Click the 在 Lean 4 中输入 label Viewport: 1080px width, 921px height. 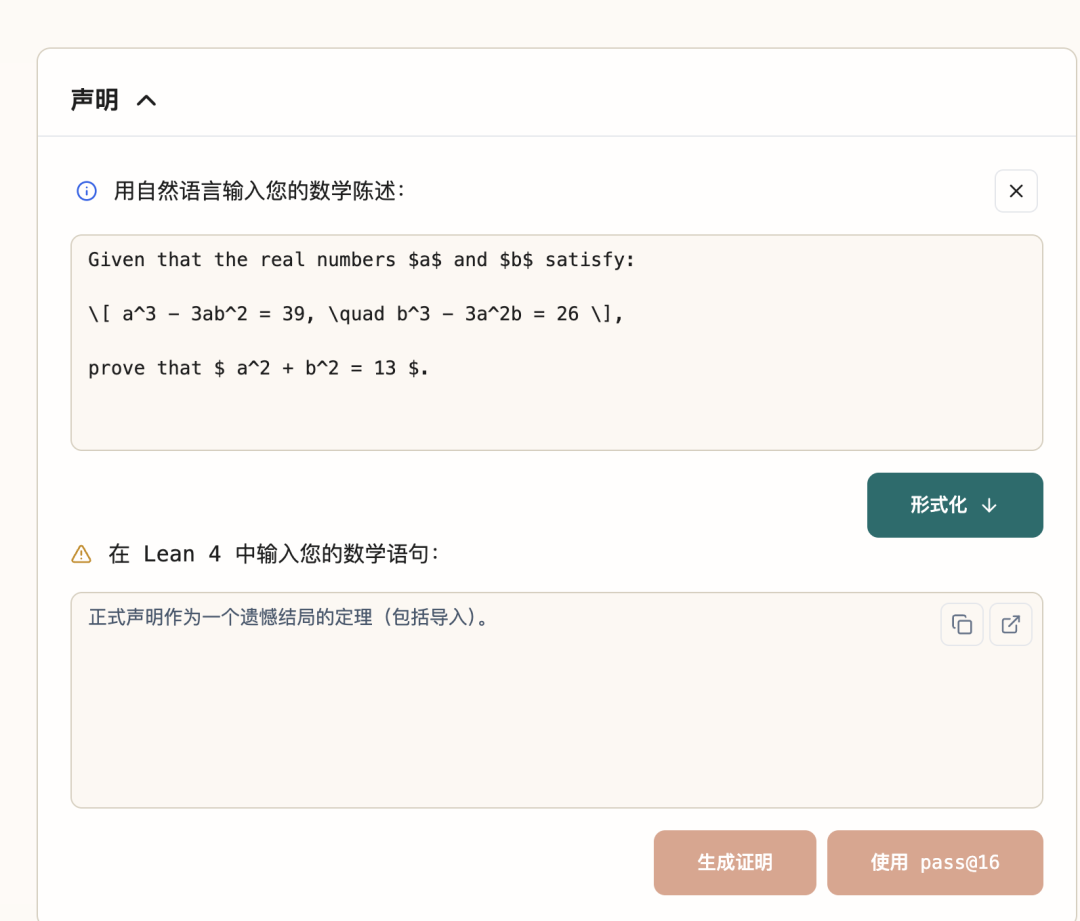[273, 554]
